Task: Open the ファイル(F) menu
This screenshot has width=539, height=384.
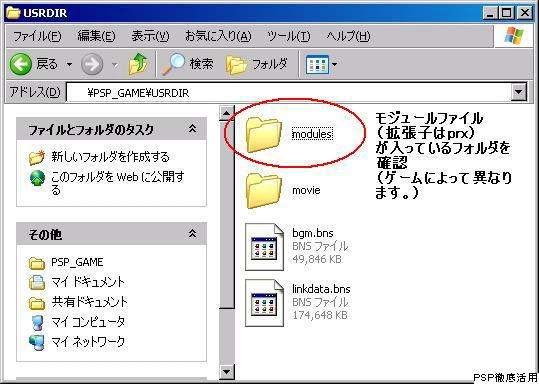Action: pos(37,36)
